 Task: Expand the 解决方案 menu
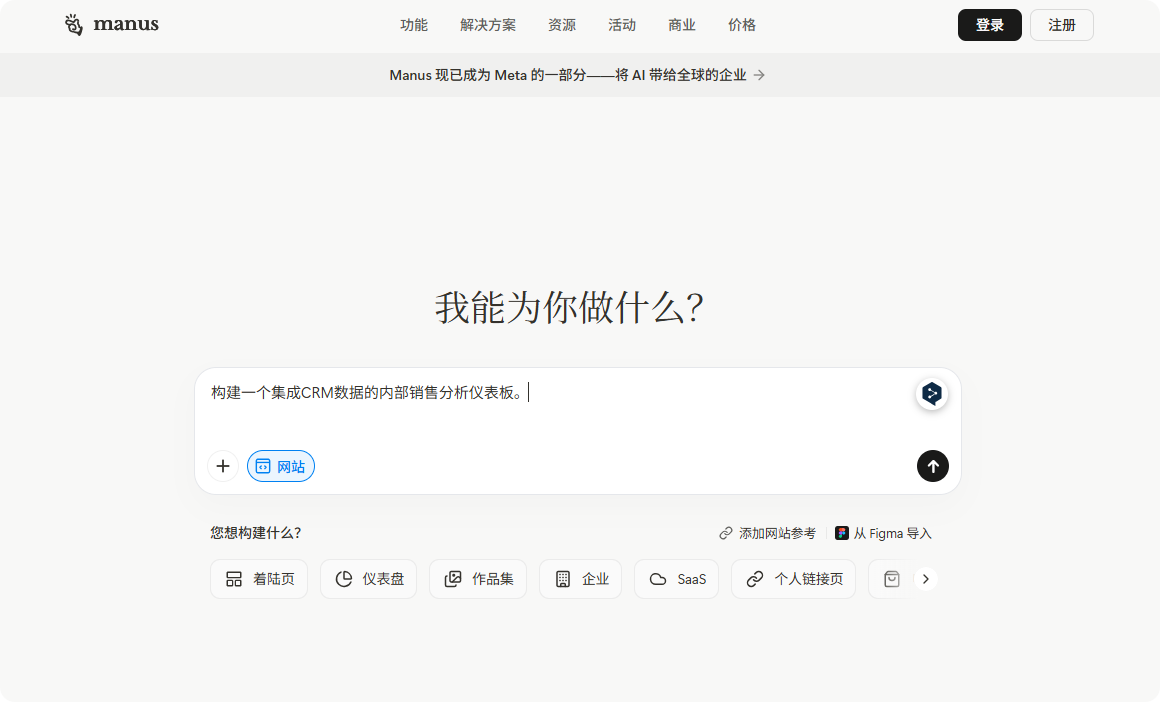pos(488,25)
